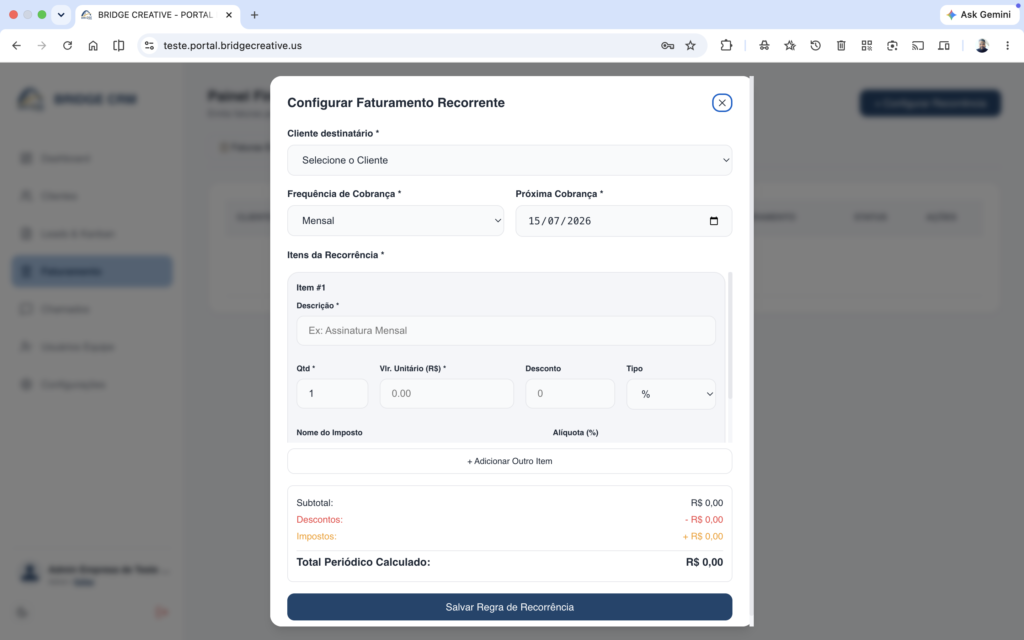
Task: Click the password key icon in address bar
Action: point(667,46)
